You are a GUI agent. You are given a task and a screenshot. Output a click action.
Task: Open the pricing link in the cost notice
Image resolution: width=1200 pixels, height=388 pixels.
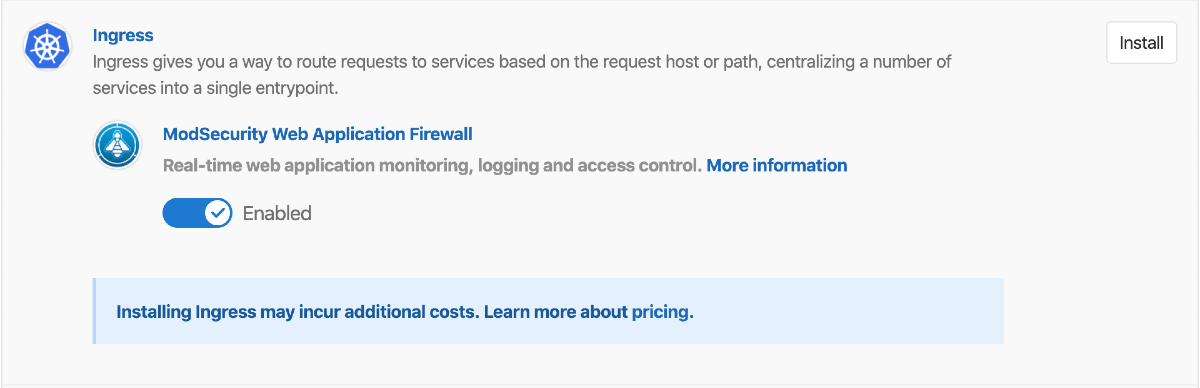[x=660, y=312]
